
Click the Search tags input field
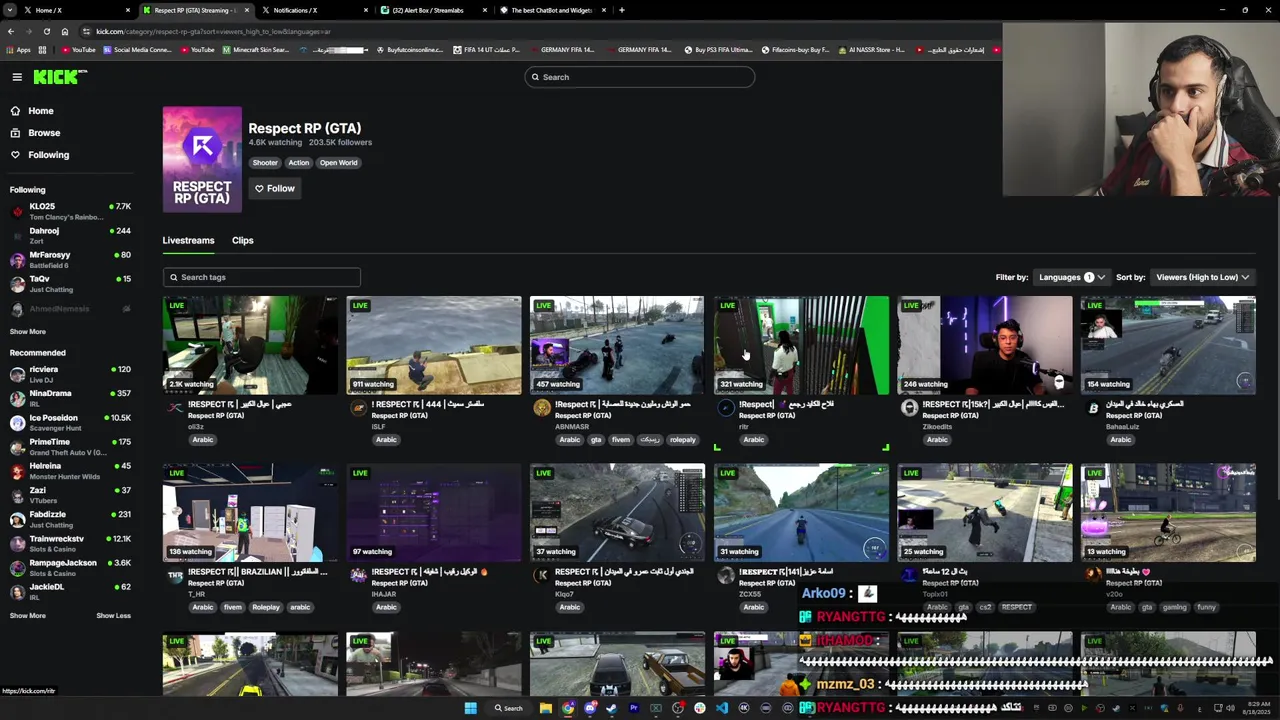pos(261,277)
